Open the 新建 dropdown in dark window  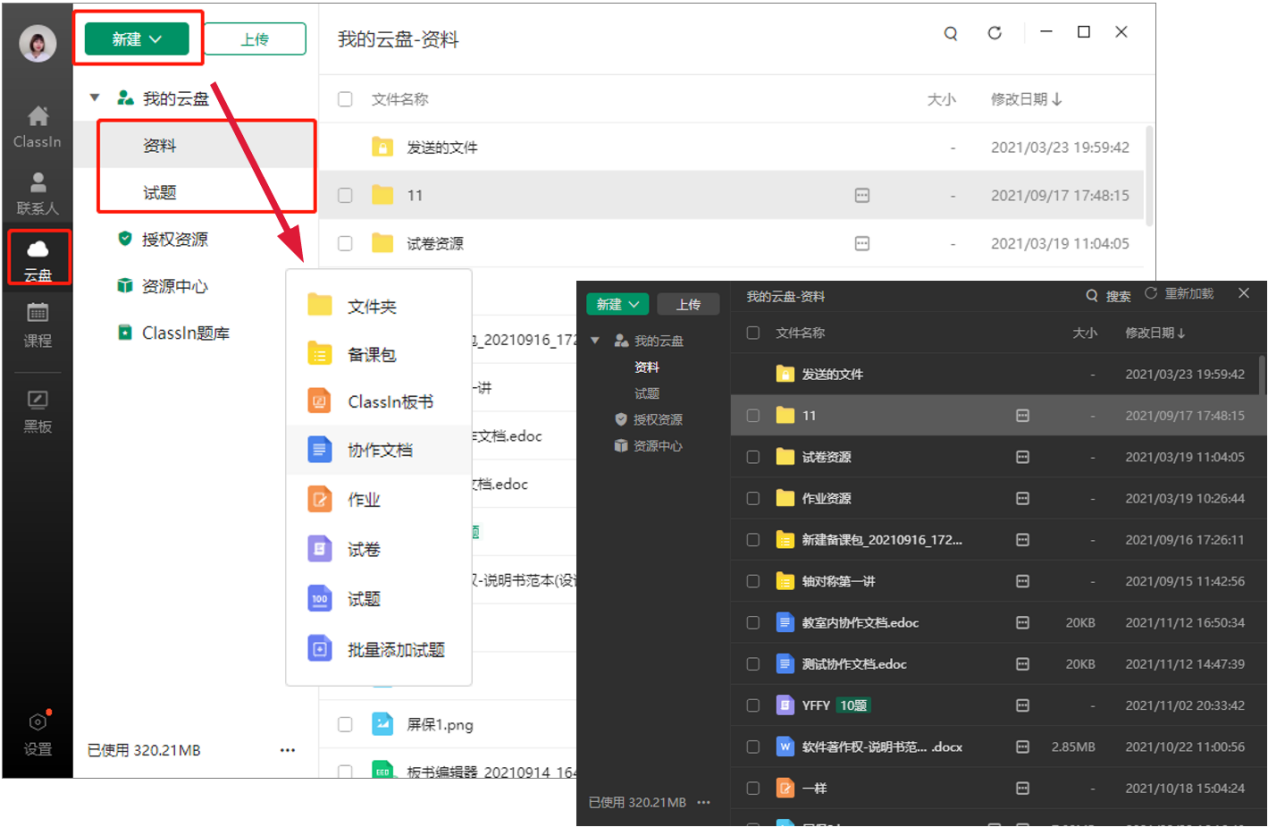pos(617,305)
